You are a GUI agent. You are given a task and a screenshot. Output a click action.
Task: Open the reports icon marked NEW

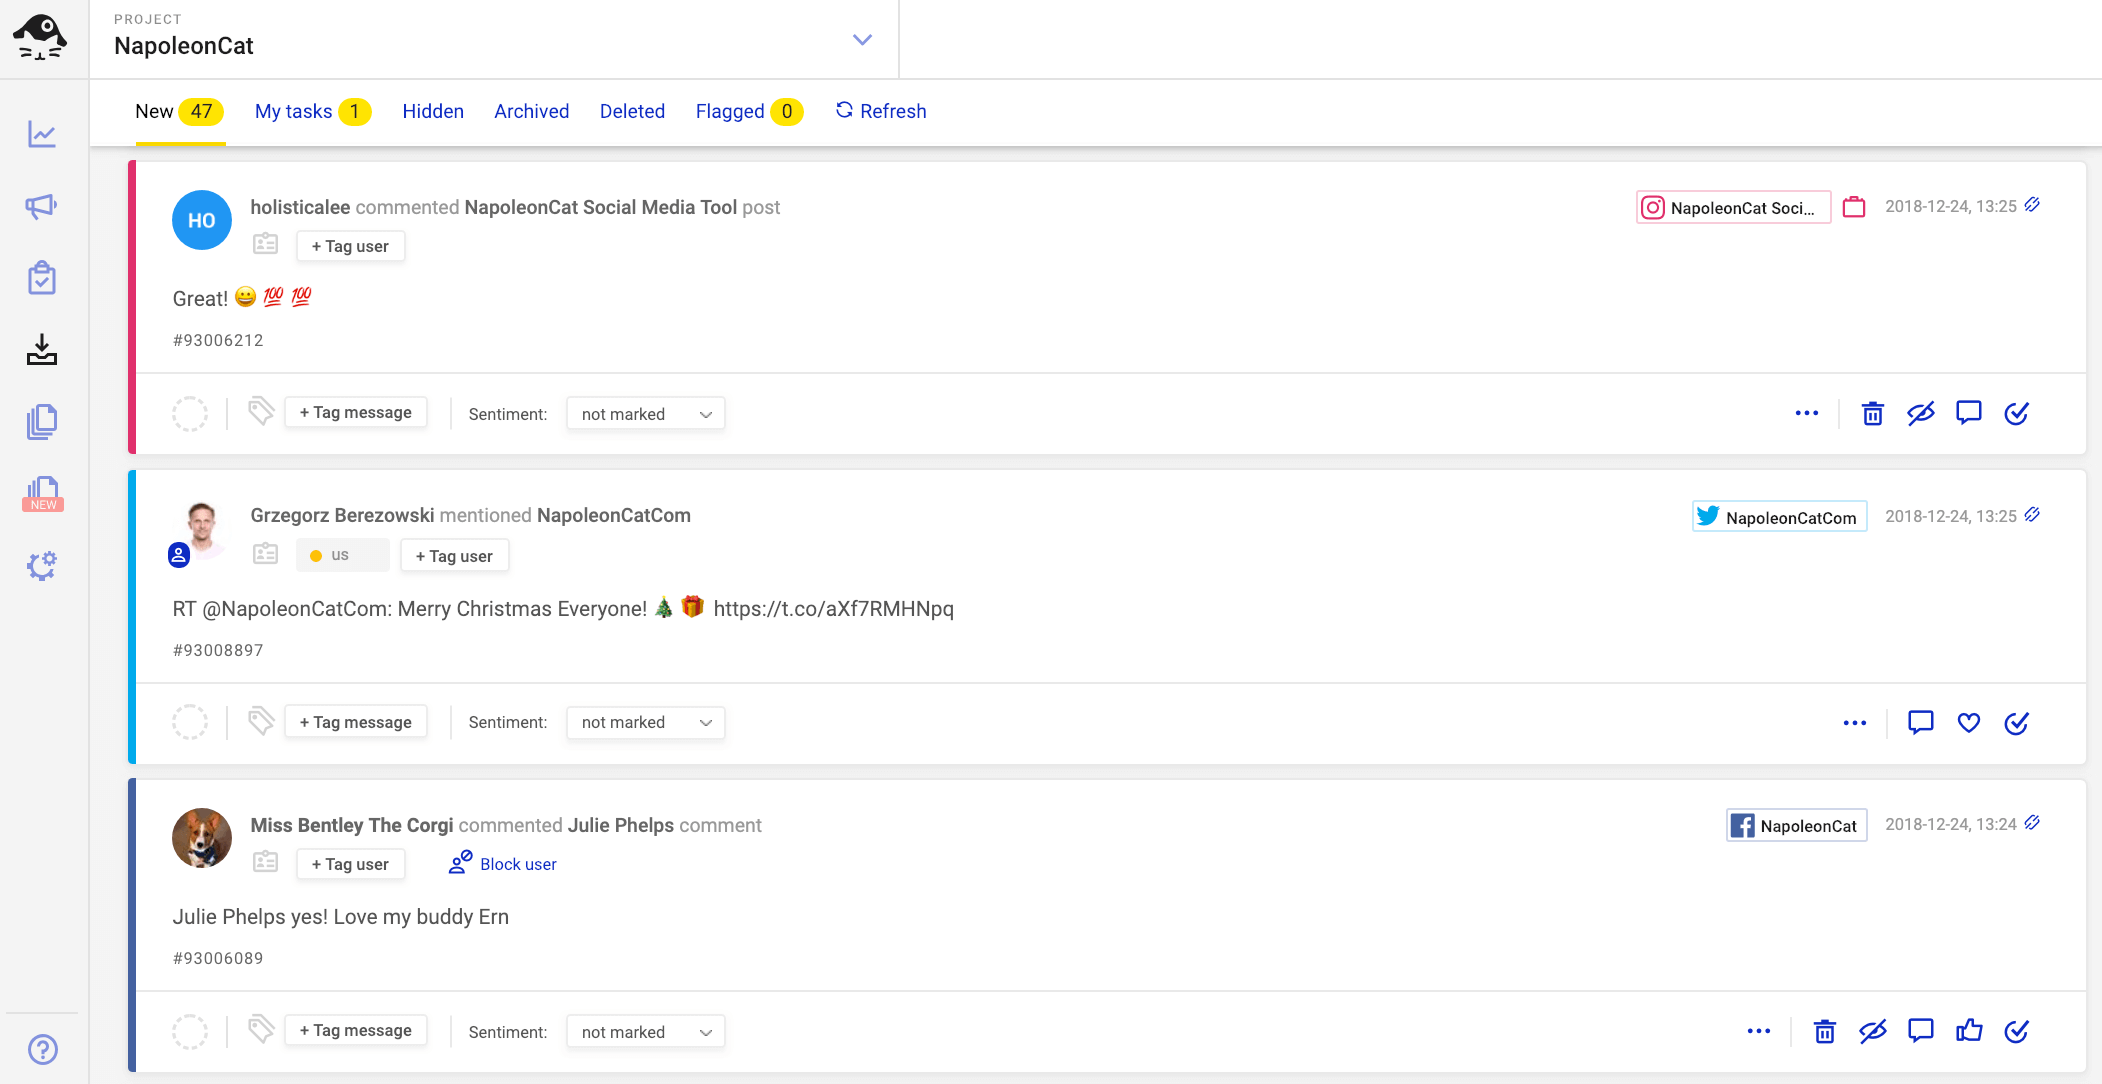(x=42, y=494)
